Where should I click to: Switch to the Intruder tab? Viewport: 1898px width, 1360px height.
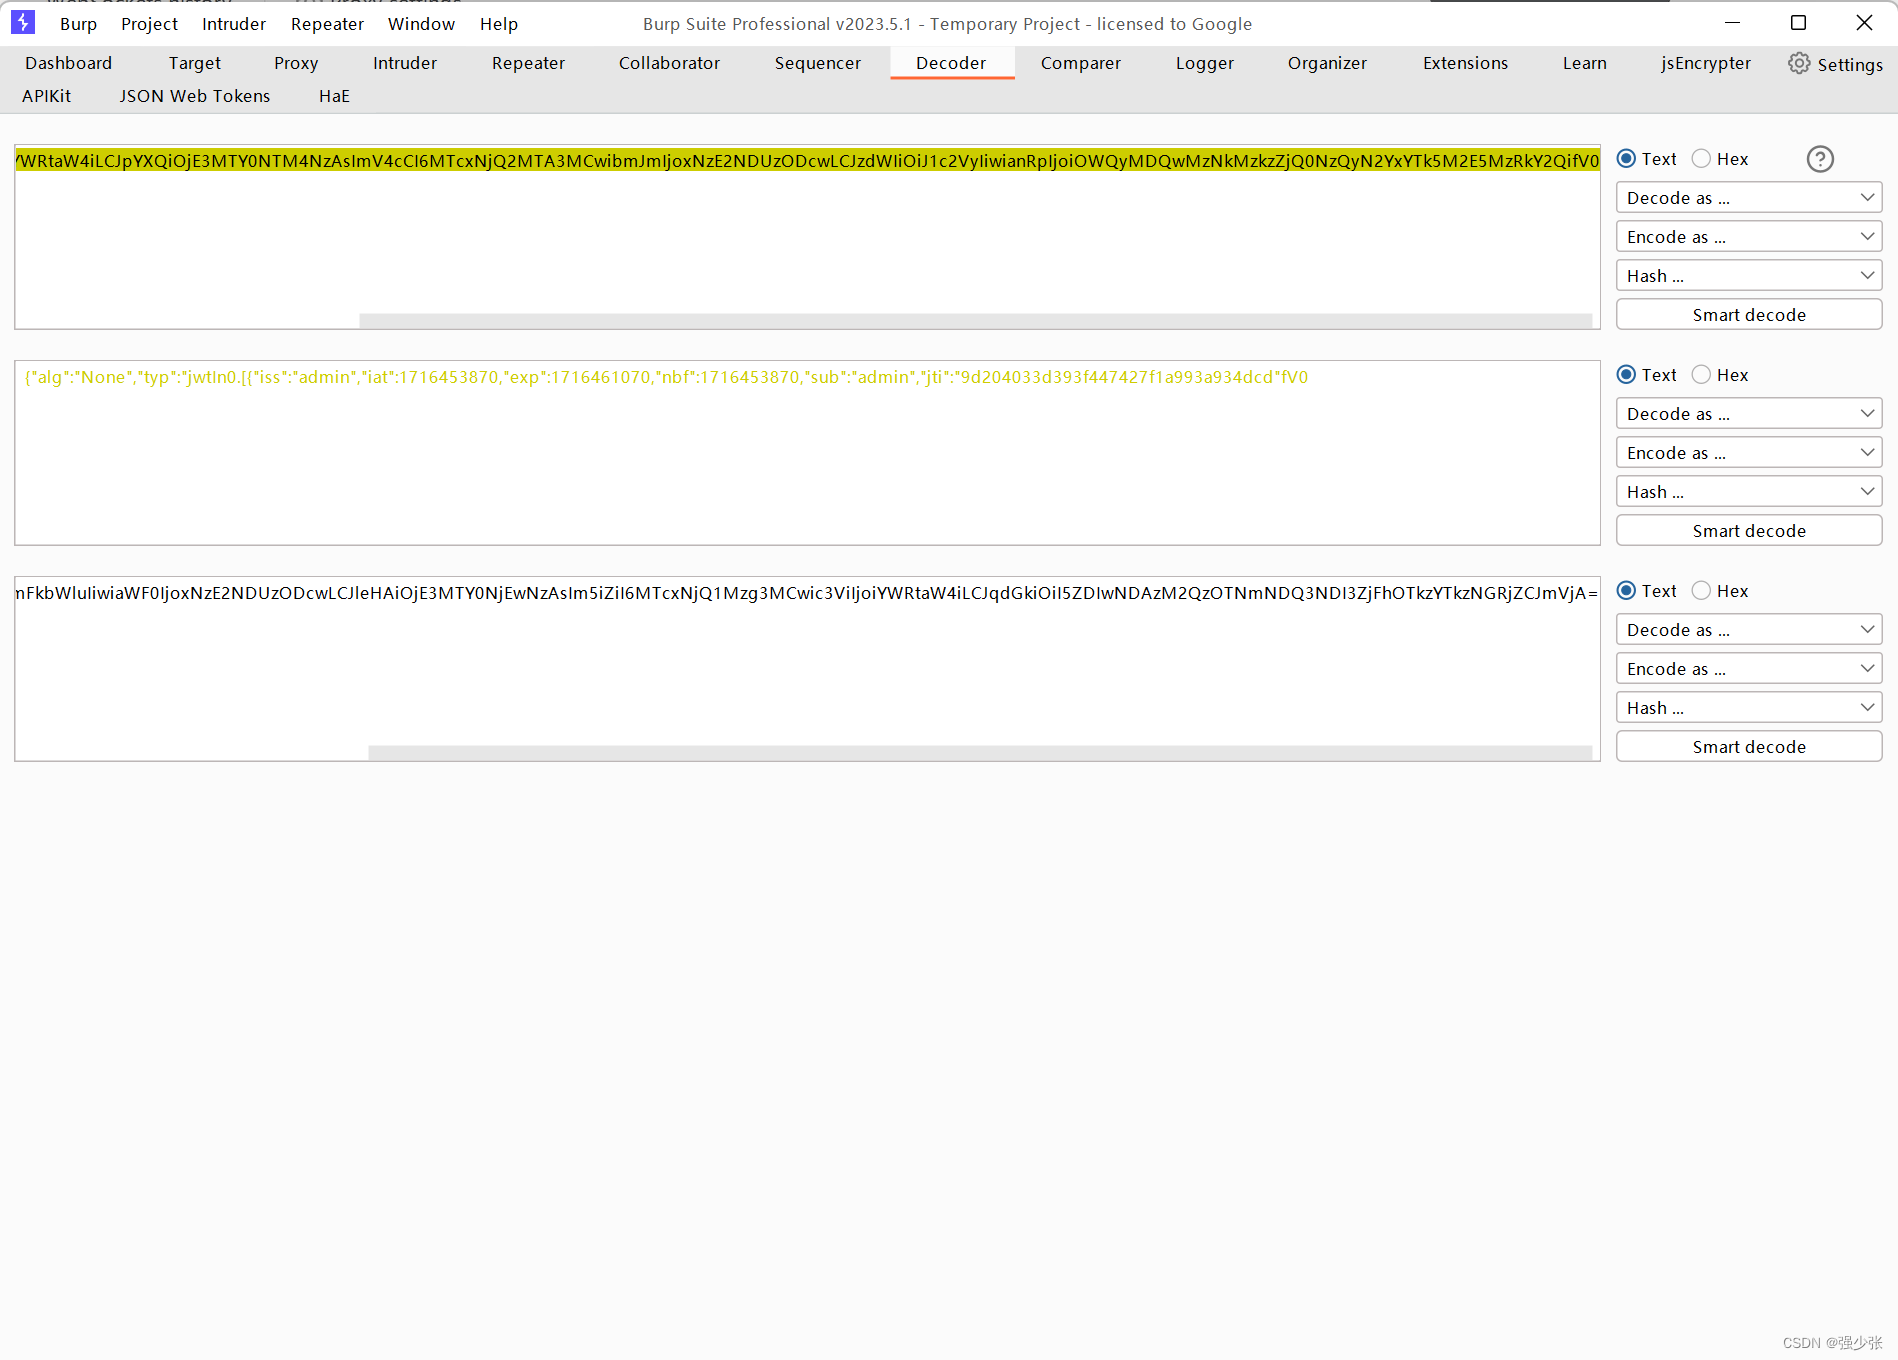[405, 63]
